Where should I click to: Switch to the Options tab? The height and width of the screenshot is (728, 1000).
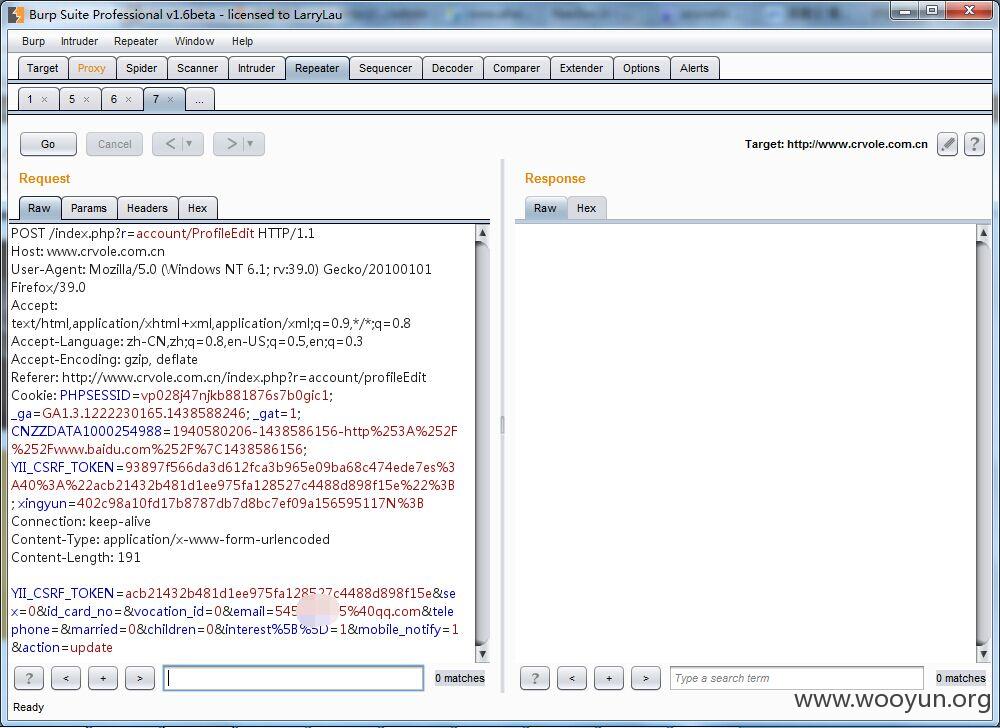(642, 68)
